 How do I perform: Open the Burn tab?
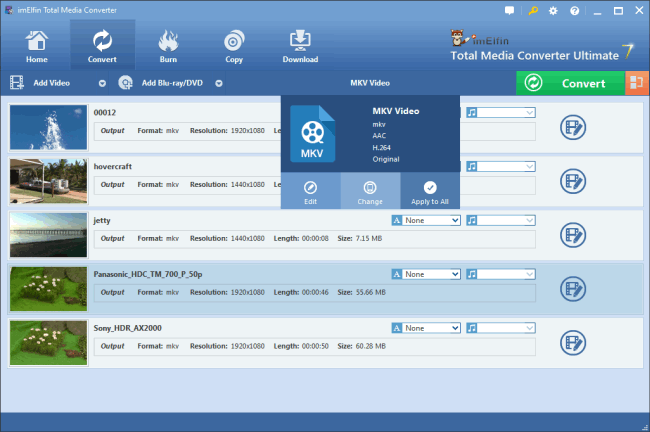[168, 46]
